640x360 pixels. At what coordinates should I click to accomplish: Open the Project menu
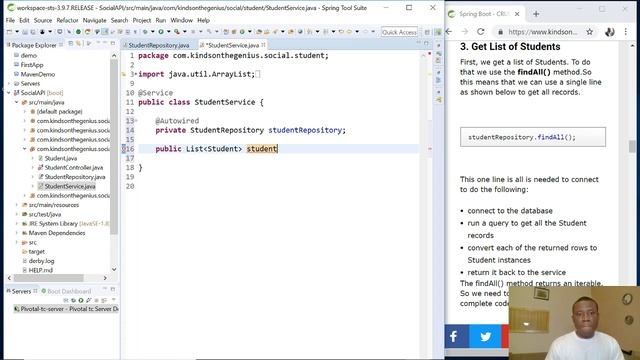[142, 20]
